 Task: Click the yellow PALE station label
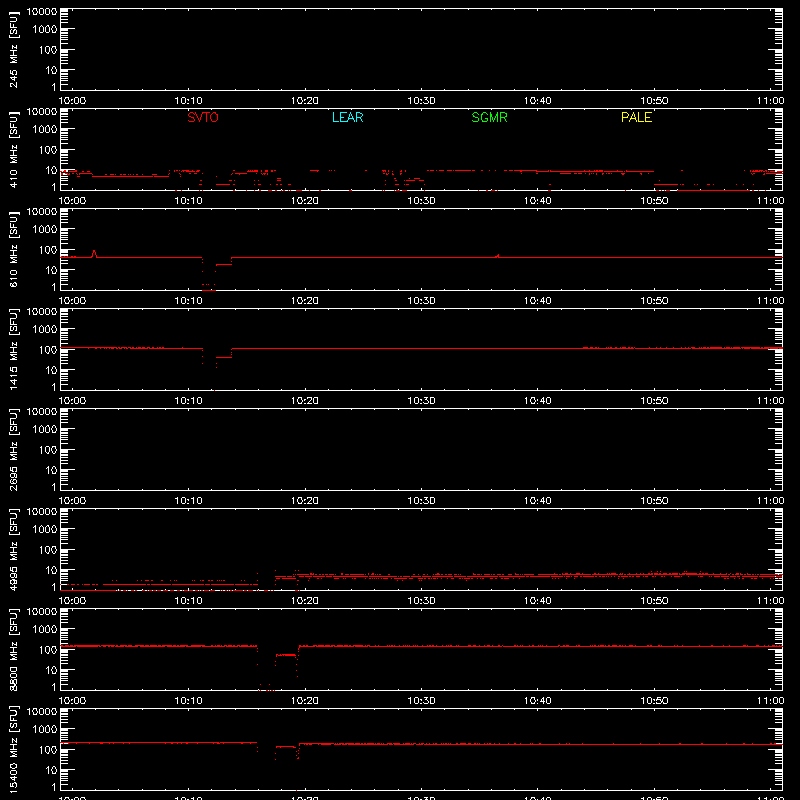[636, 117]
